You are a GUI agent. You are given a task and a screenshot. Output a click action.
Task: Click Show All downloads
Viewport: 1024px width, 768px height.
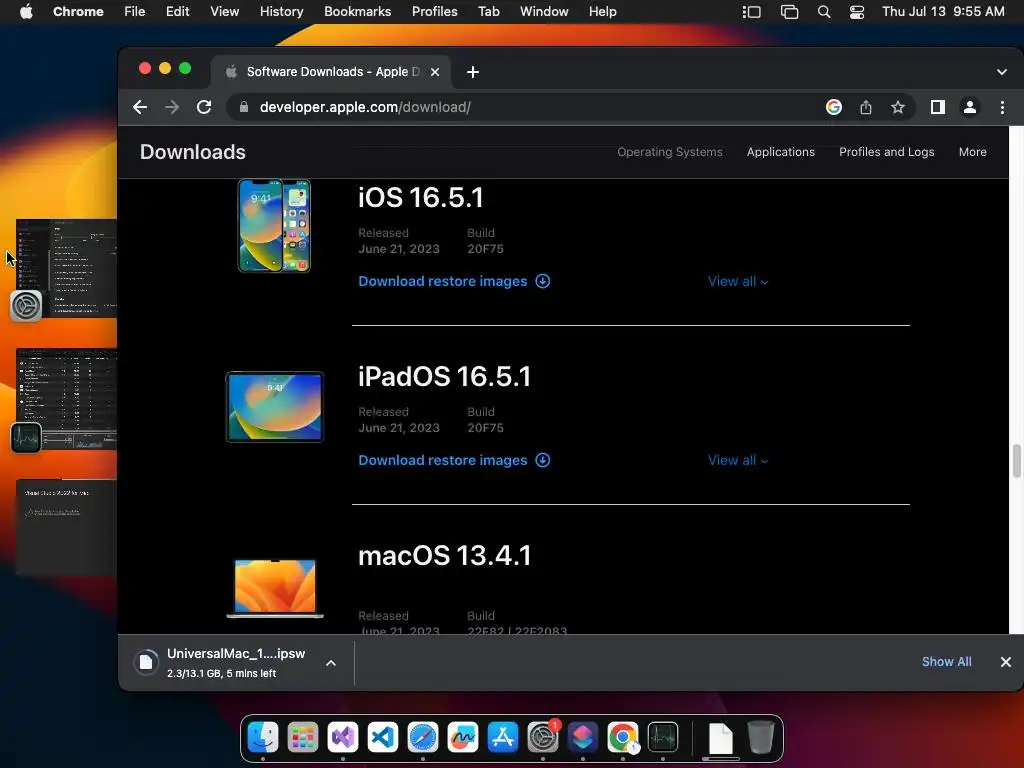coord(946,662)
